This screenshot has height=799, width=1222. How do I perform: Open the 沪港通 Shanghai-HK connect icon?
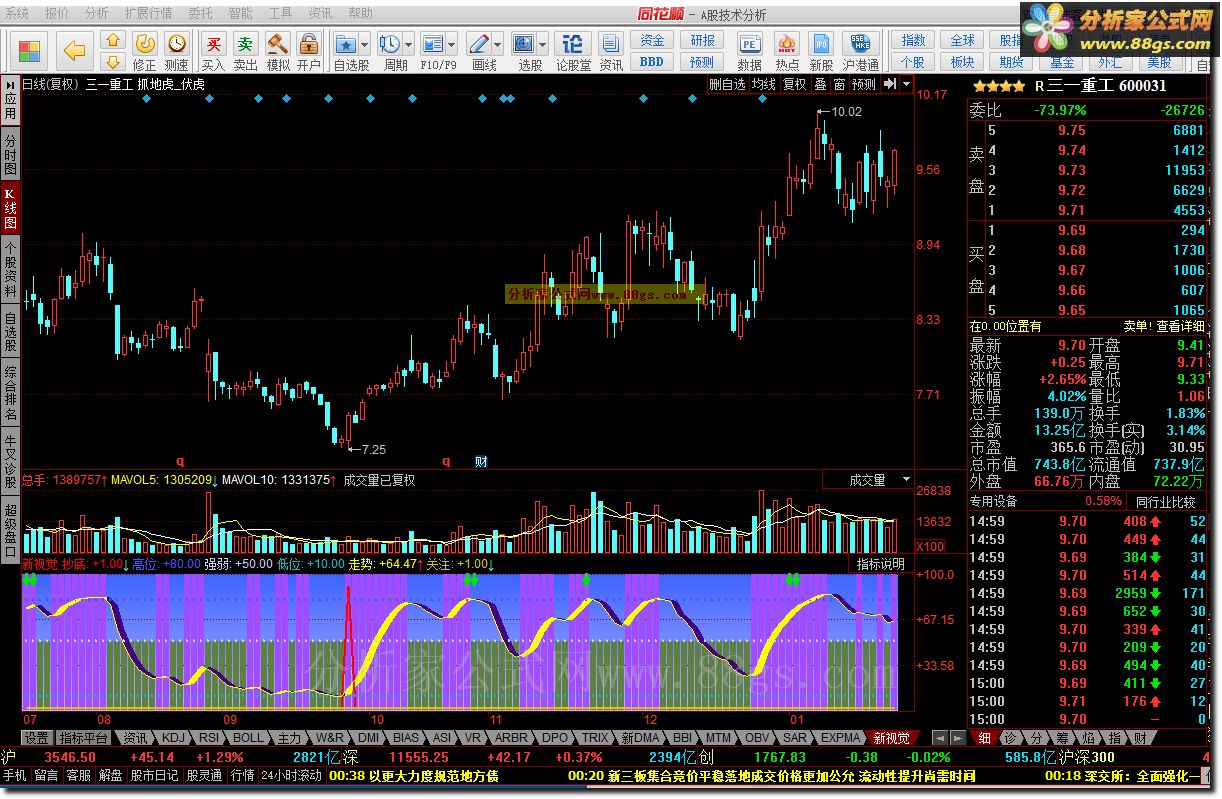coord(860,51)
